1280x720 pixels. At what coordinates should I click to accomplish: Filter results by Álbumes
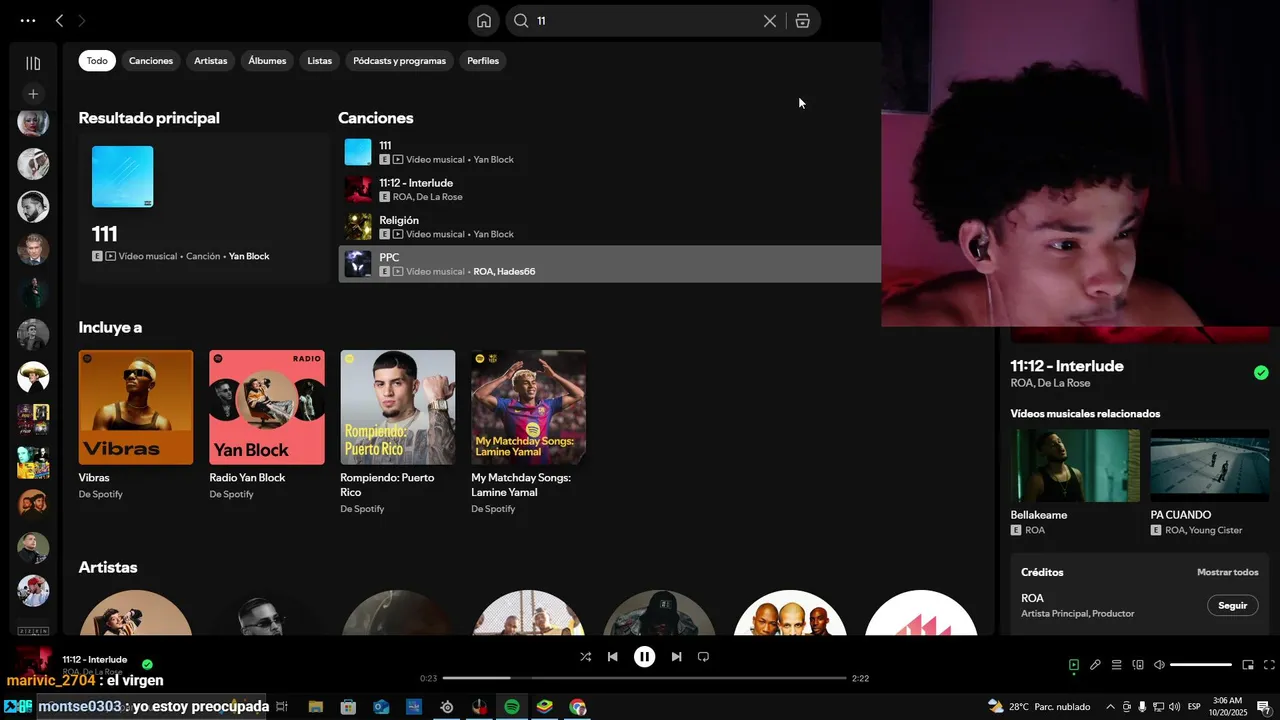(x=267, y=61)
